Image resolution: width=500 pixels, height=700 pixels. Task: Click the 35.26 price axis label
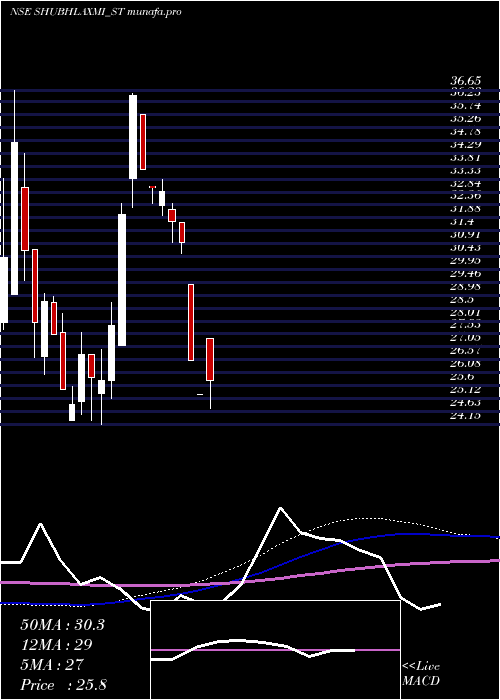point(466,119)
